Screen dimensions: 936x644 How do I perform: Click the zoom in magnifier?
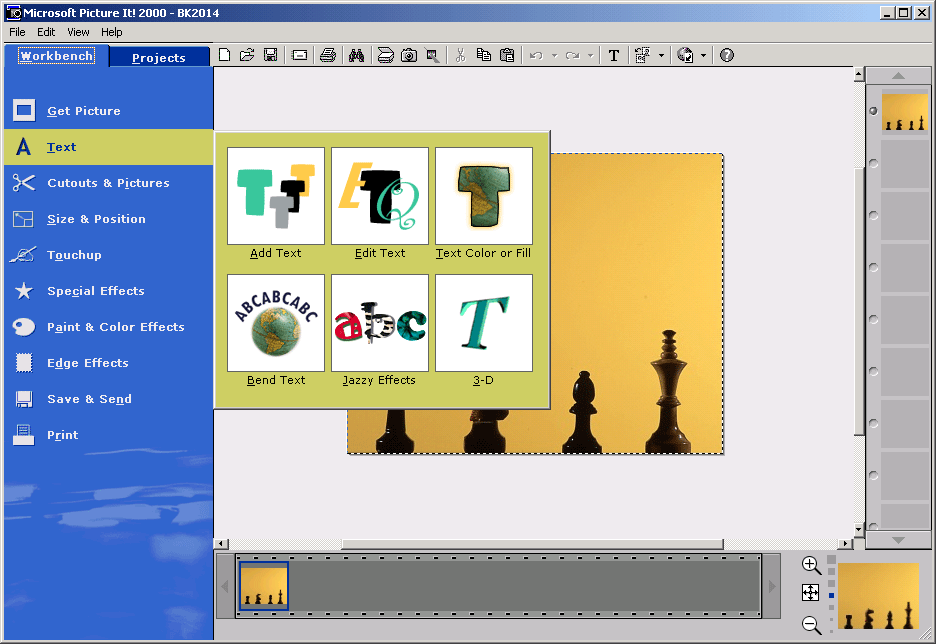[811, 565]
